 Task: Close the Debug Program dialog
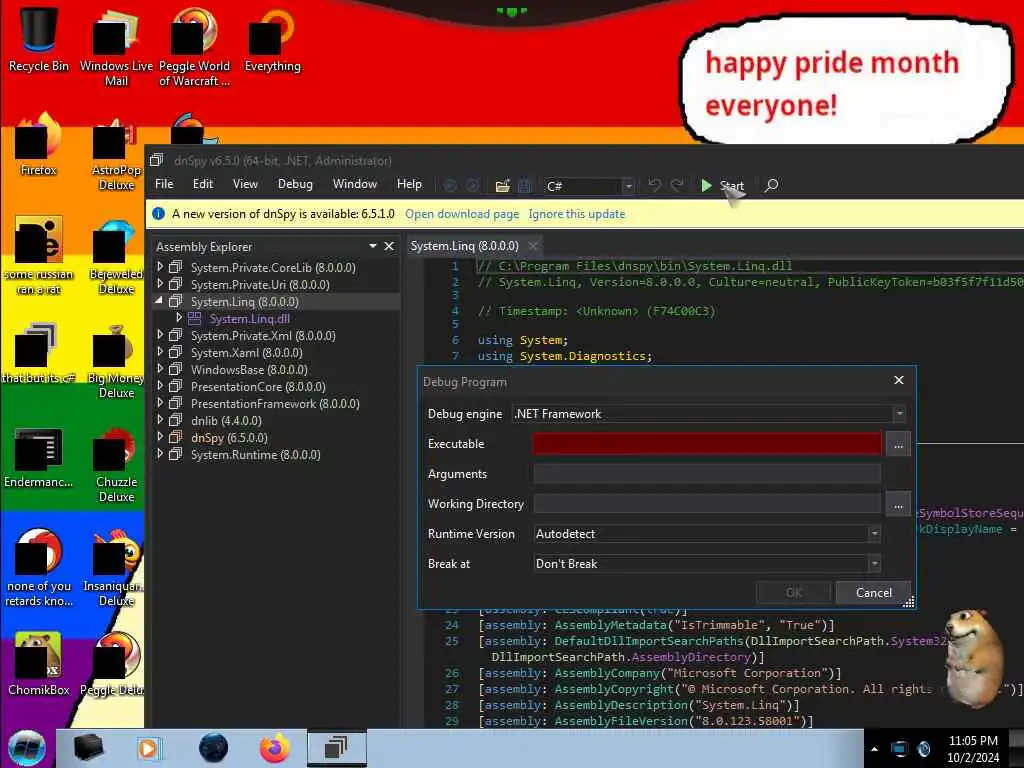[x=899, y=380]
